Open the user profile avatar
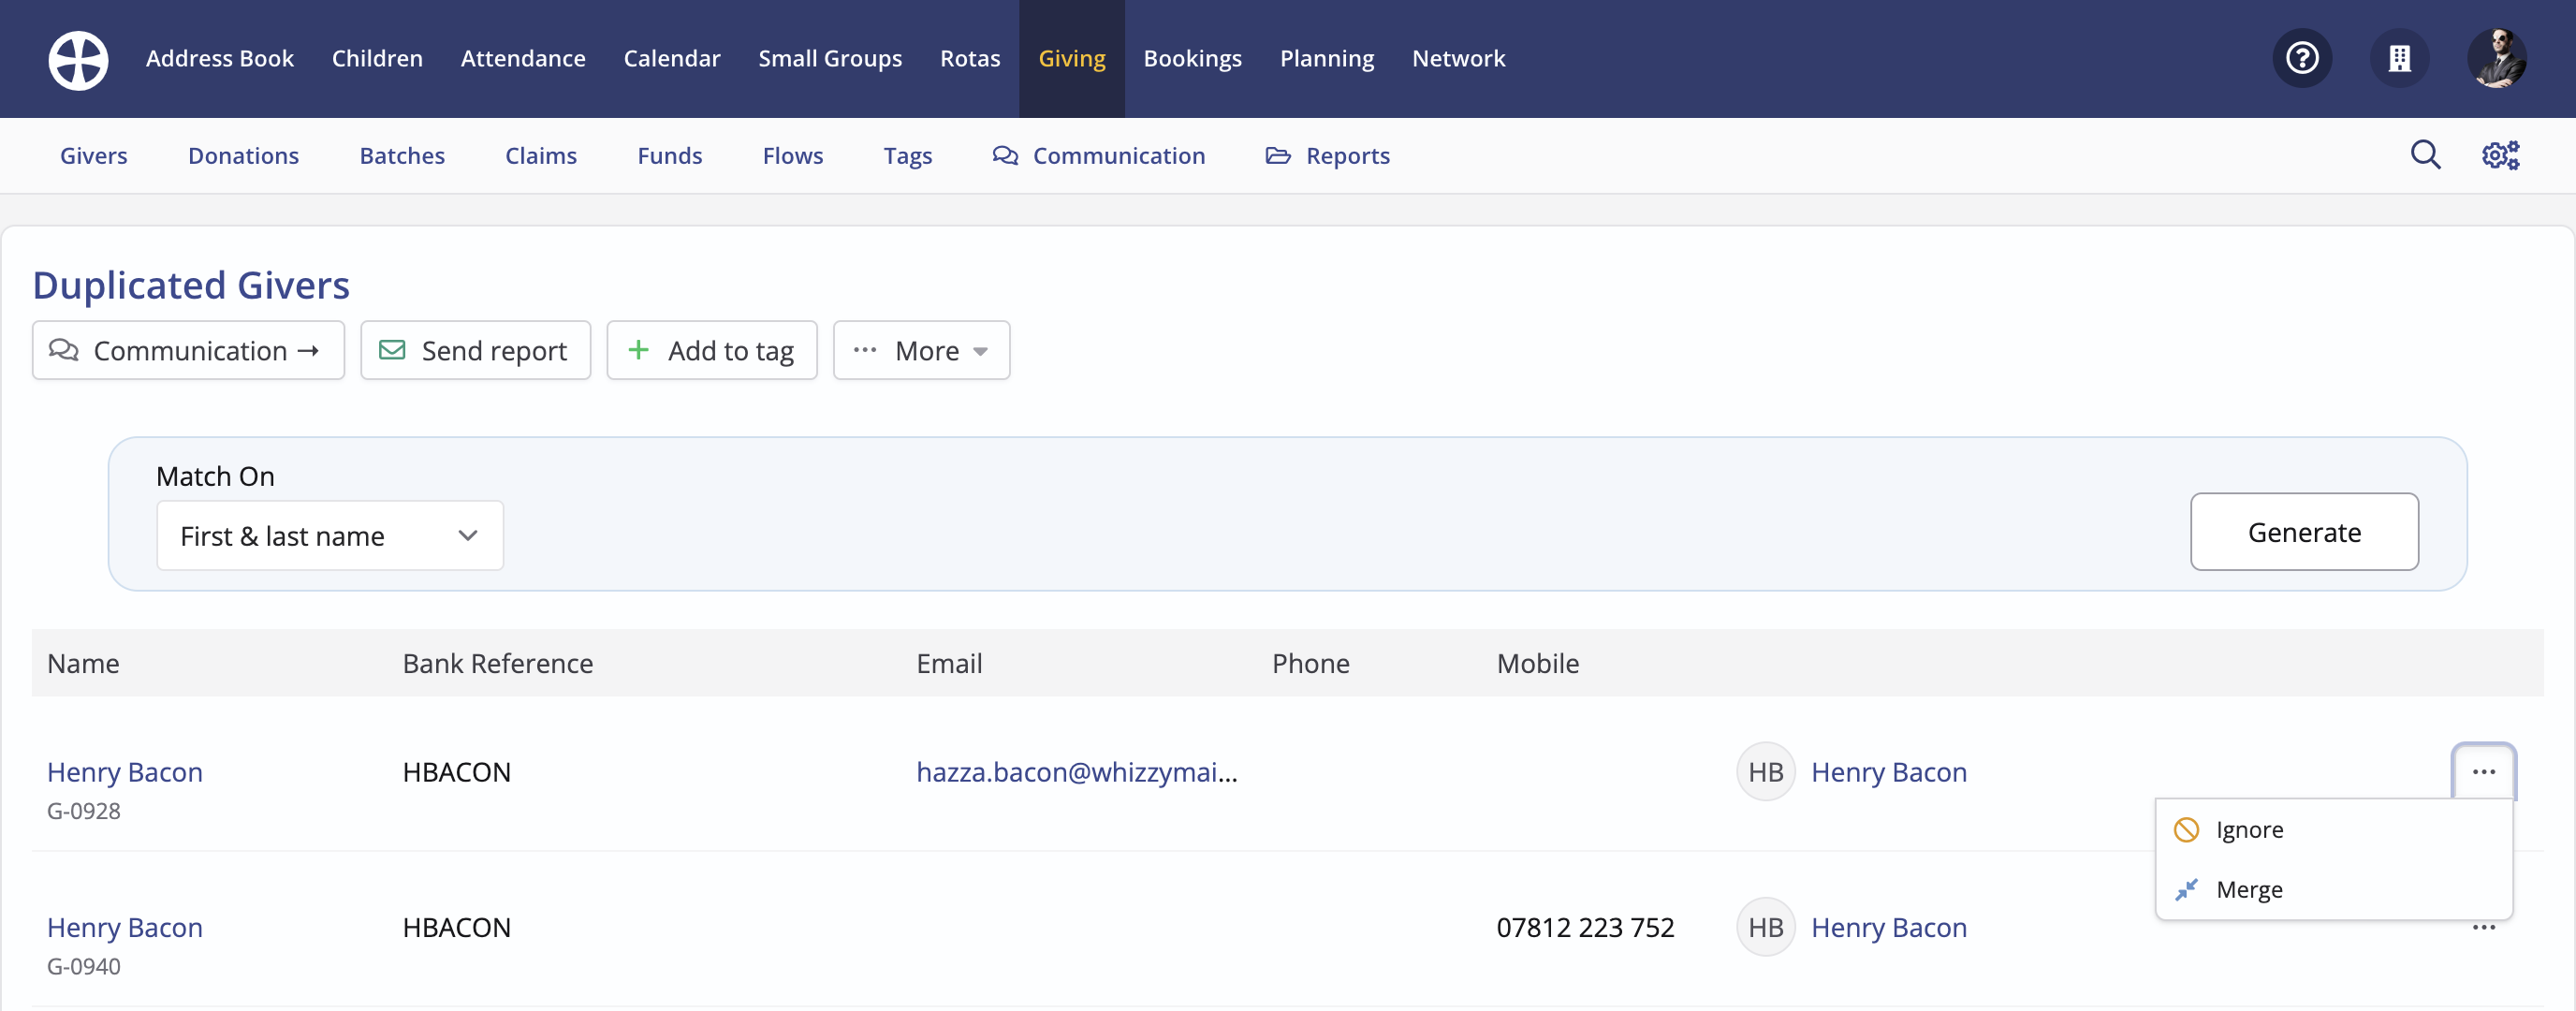2576x1011 pixels. coord(2496,58)
